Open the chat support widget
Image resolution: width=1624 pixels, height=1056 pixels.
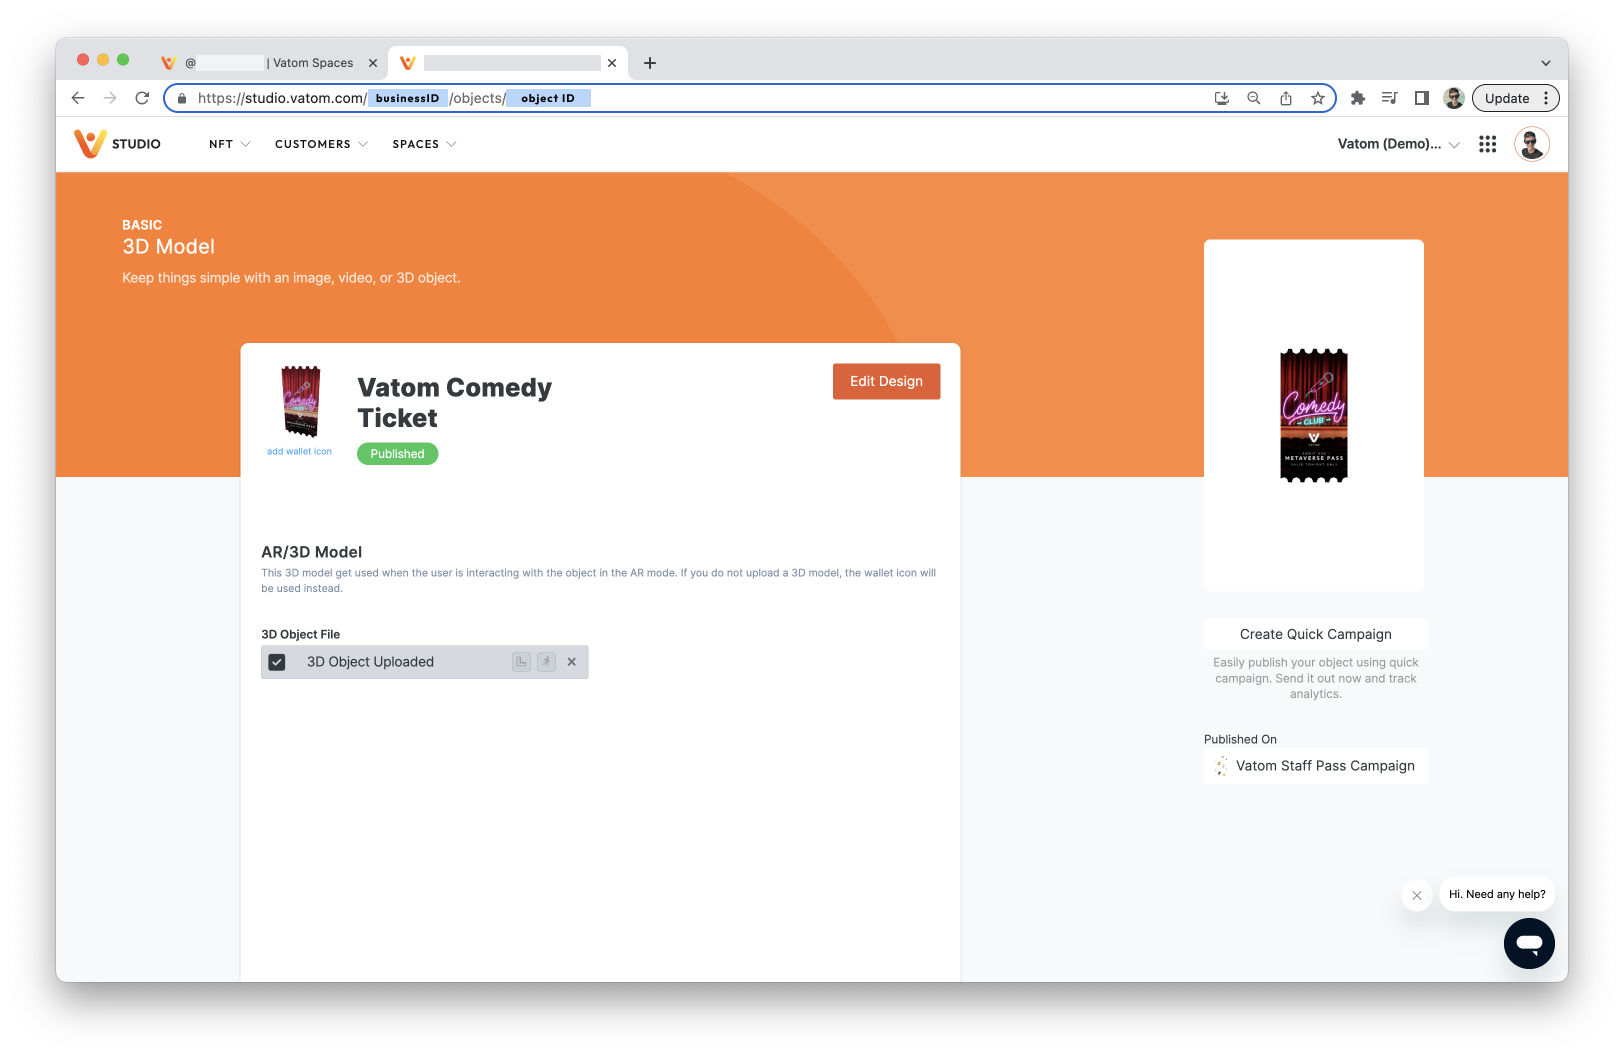tap(1529, 943)
